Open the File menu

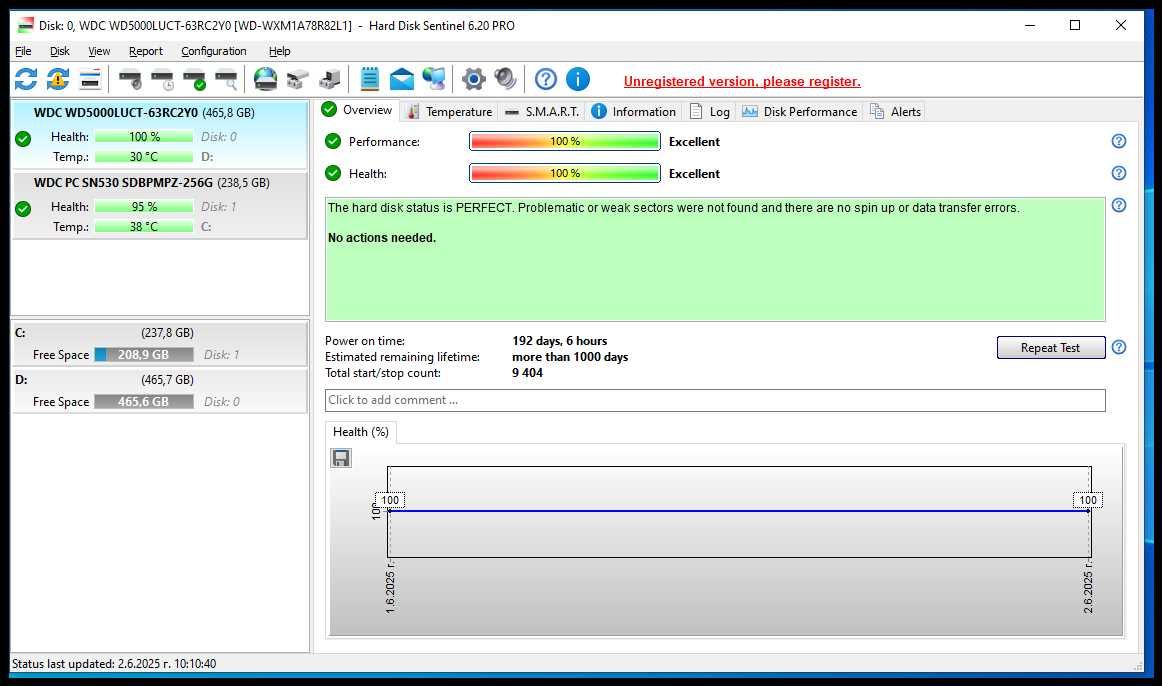pyautogui.click(x=23, y=51)
